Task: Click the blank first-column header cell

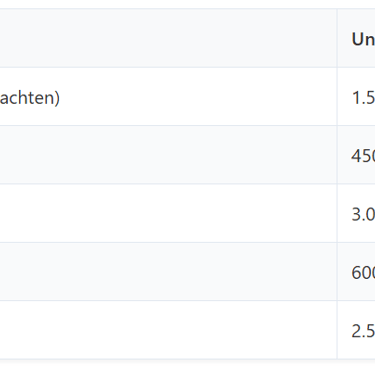Action: tap(168, 38)
